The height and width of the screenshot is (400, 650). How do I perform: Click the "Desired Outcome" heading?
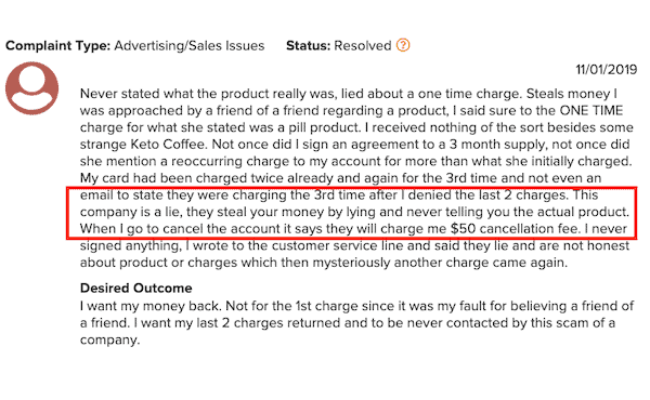136,288
